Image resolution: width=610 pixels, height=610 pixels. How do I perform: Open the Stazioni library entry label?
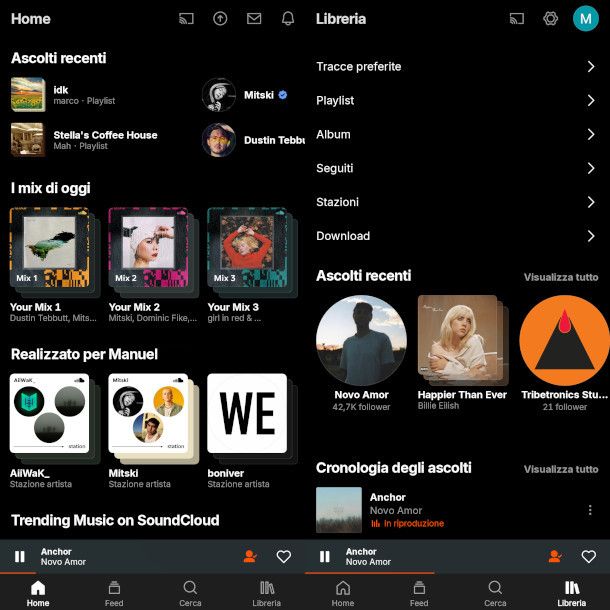[337, 202]
